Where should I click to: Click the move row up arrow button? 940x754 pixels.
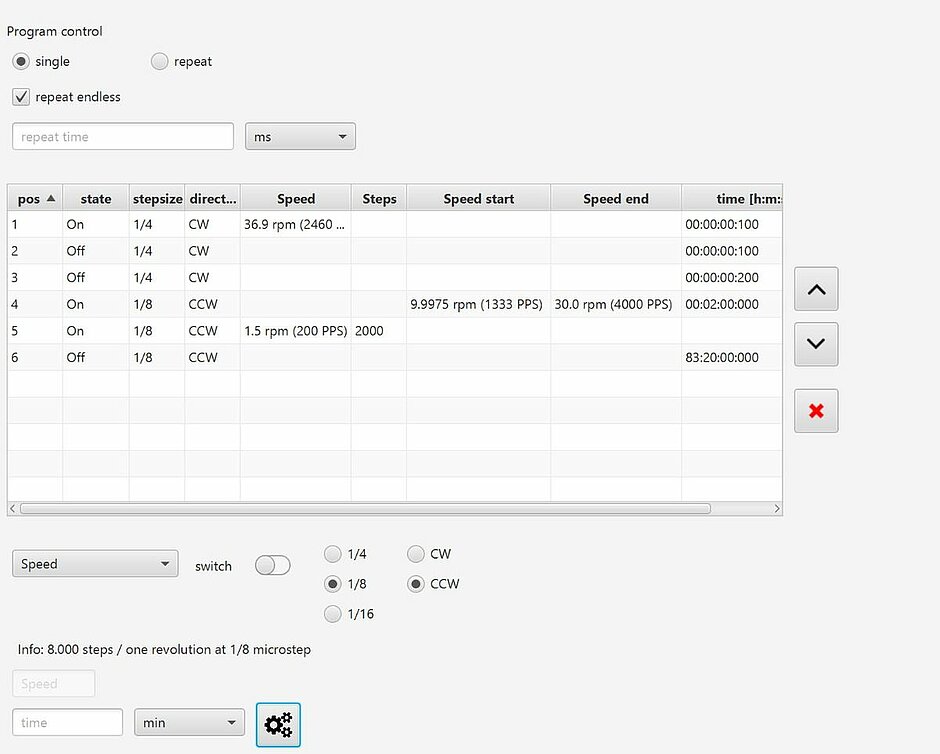pyautogui.click(x=816, y=289)
